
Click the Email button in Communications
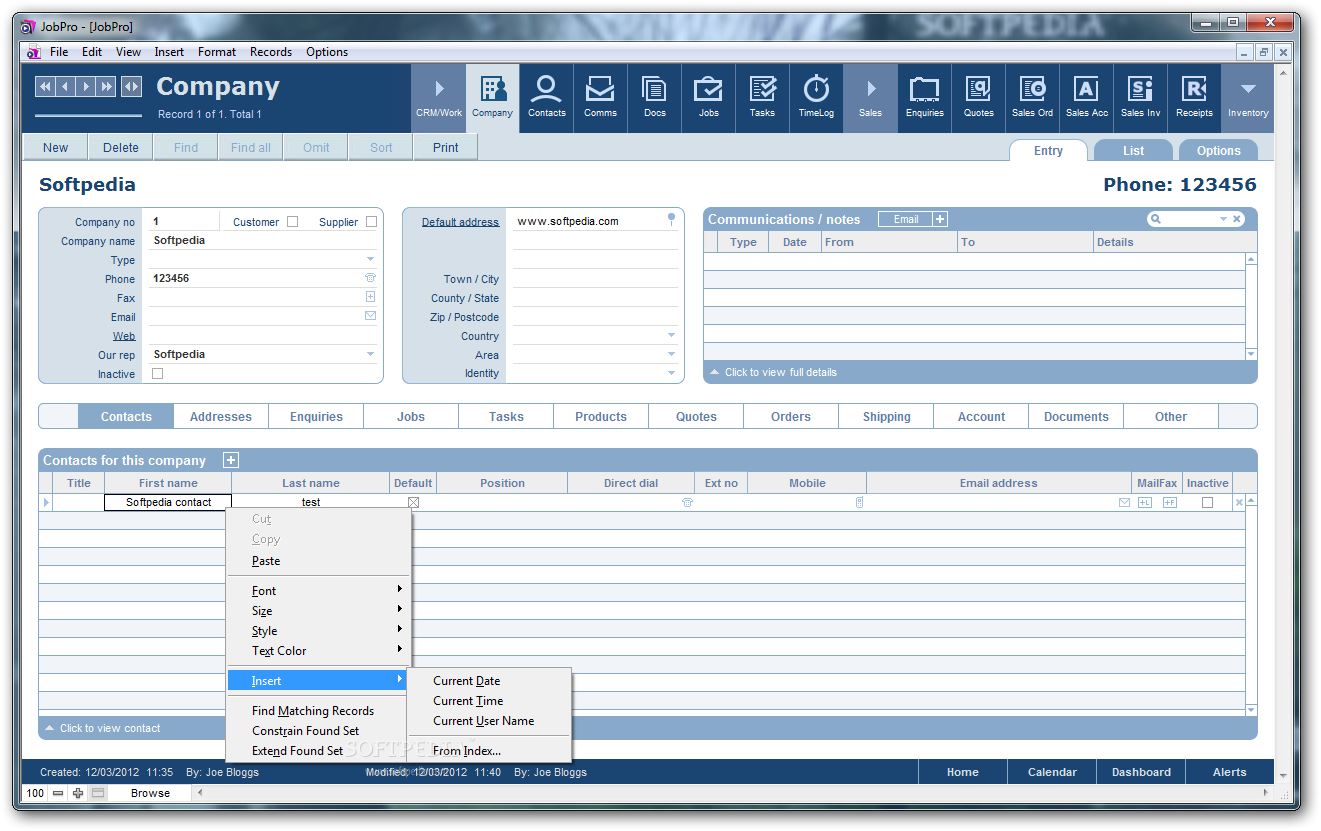[x=905, y=219]
